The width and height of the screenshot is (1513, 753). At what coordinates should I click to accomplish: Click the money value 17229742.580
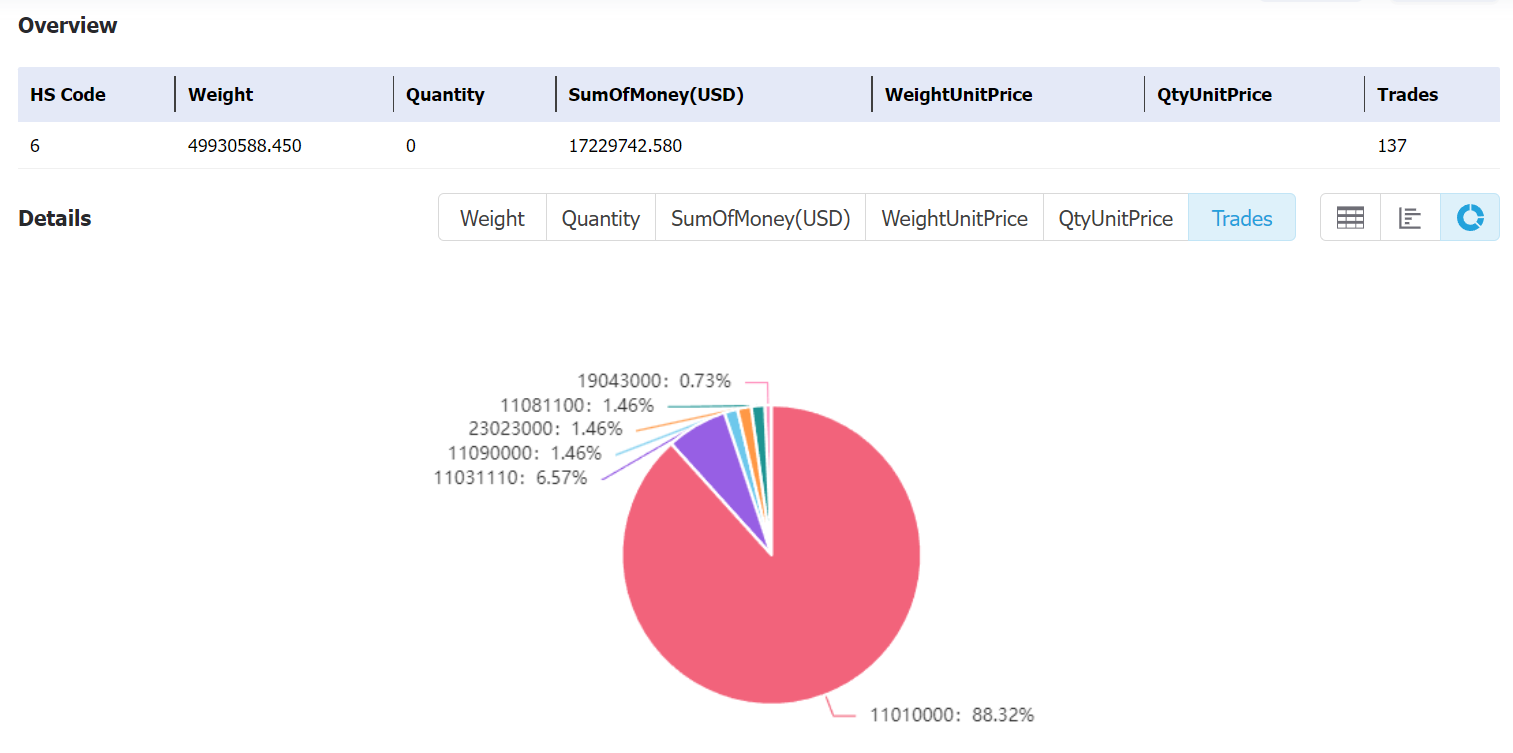(625, 146)
